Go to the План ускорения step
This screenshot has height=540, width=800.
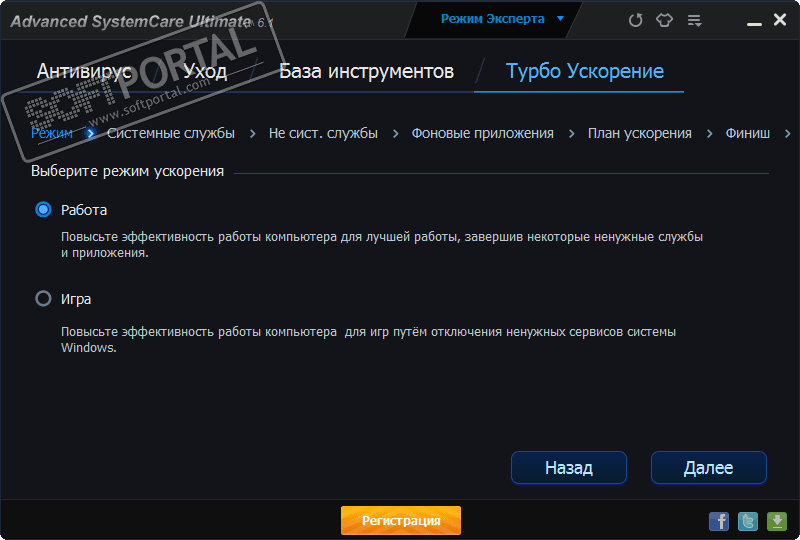click(640, 133)
